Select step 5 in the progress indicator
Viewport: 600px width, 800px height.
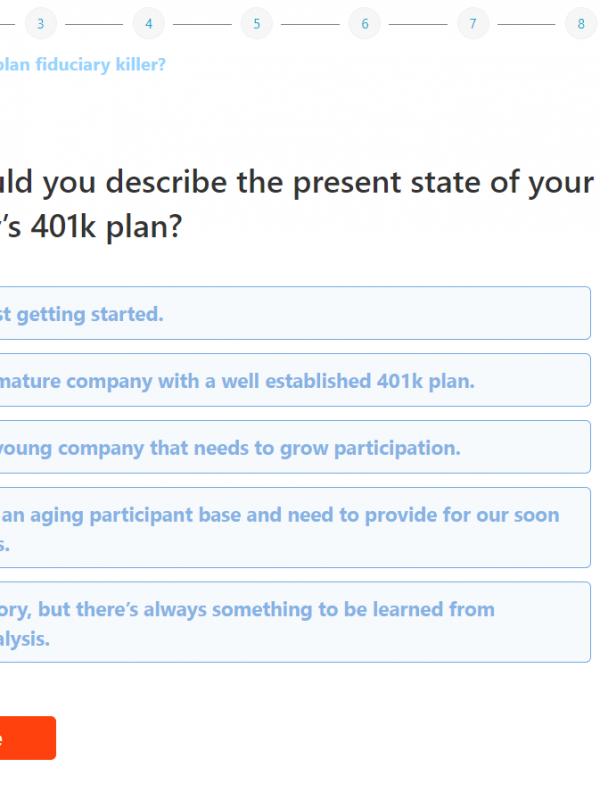pos(256,23)
